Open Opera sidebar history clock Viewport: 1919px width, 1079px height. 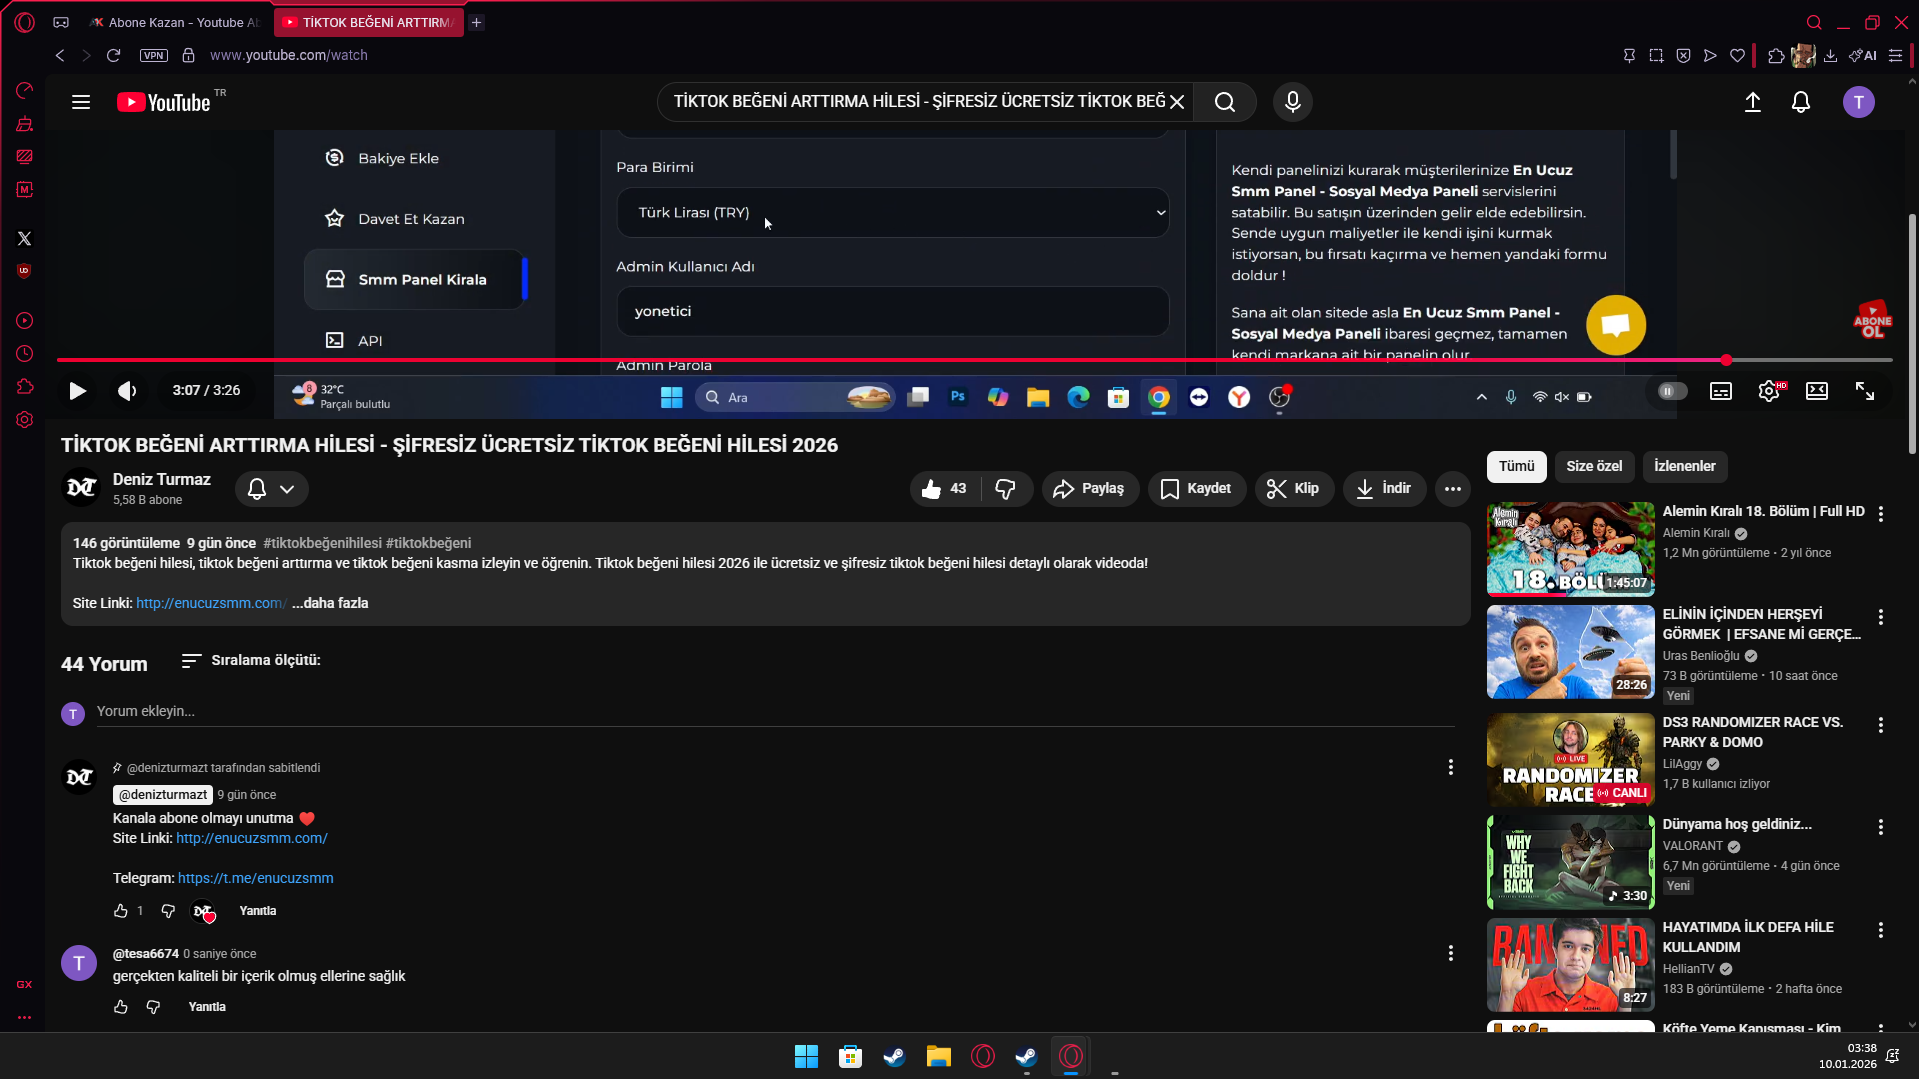[25, 354]
